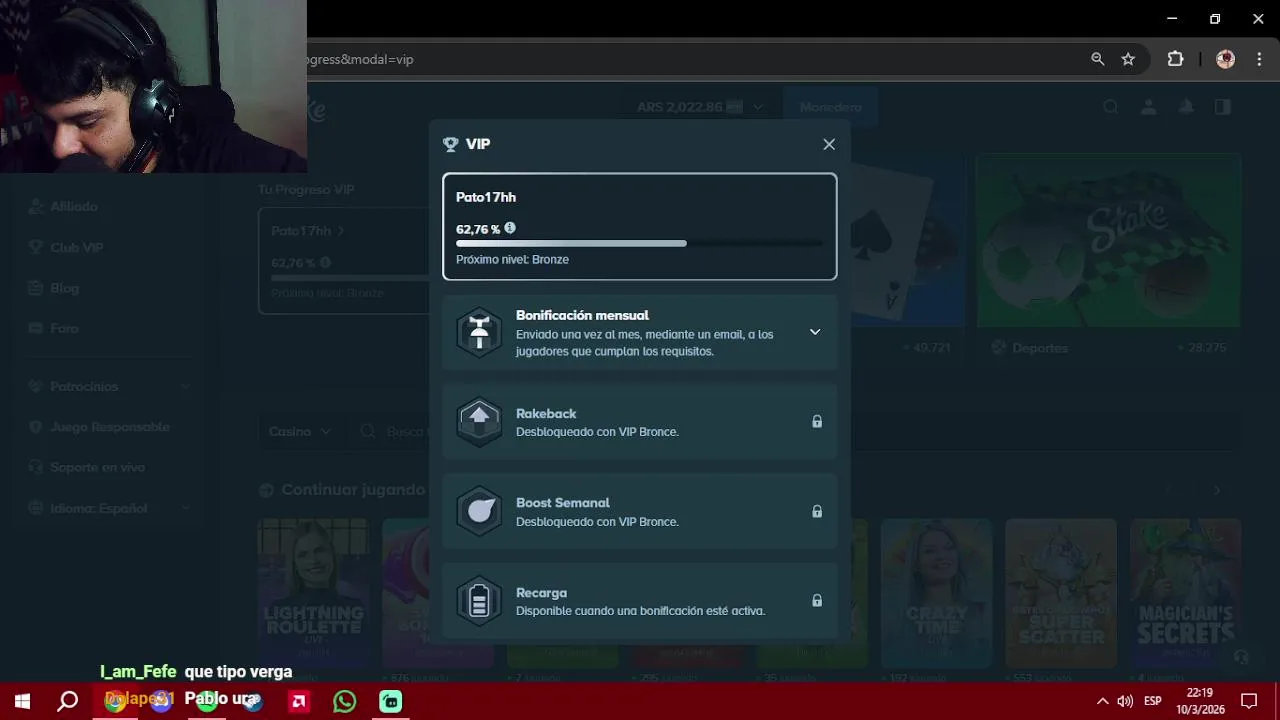Screen dimensions: 1280x720
Task: Open the Crazy Time game thumbnail
Action: tap(936, 592)
